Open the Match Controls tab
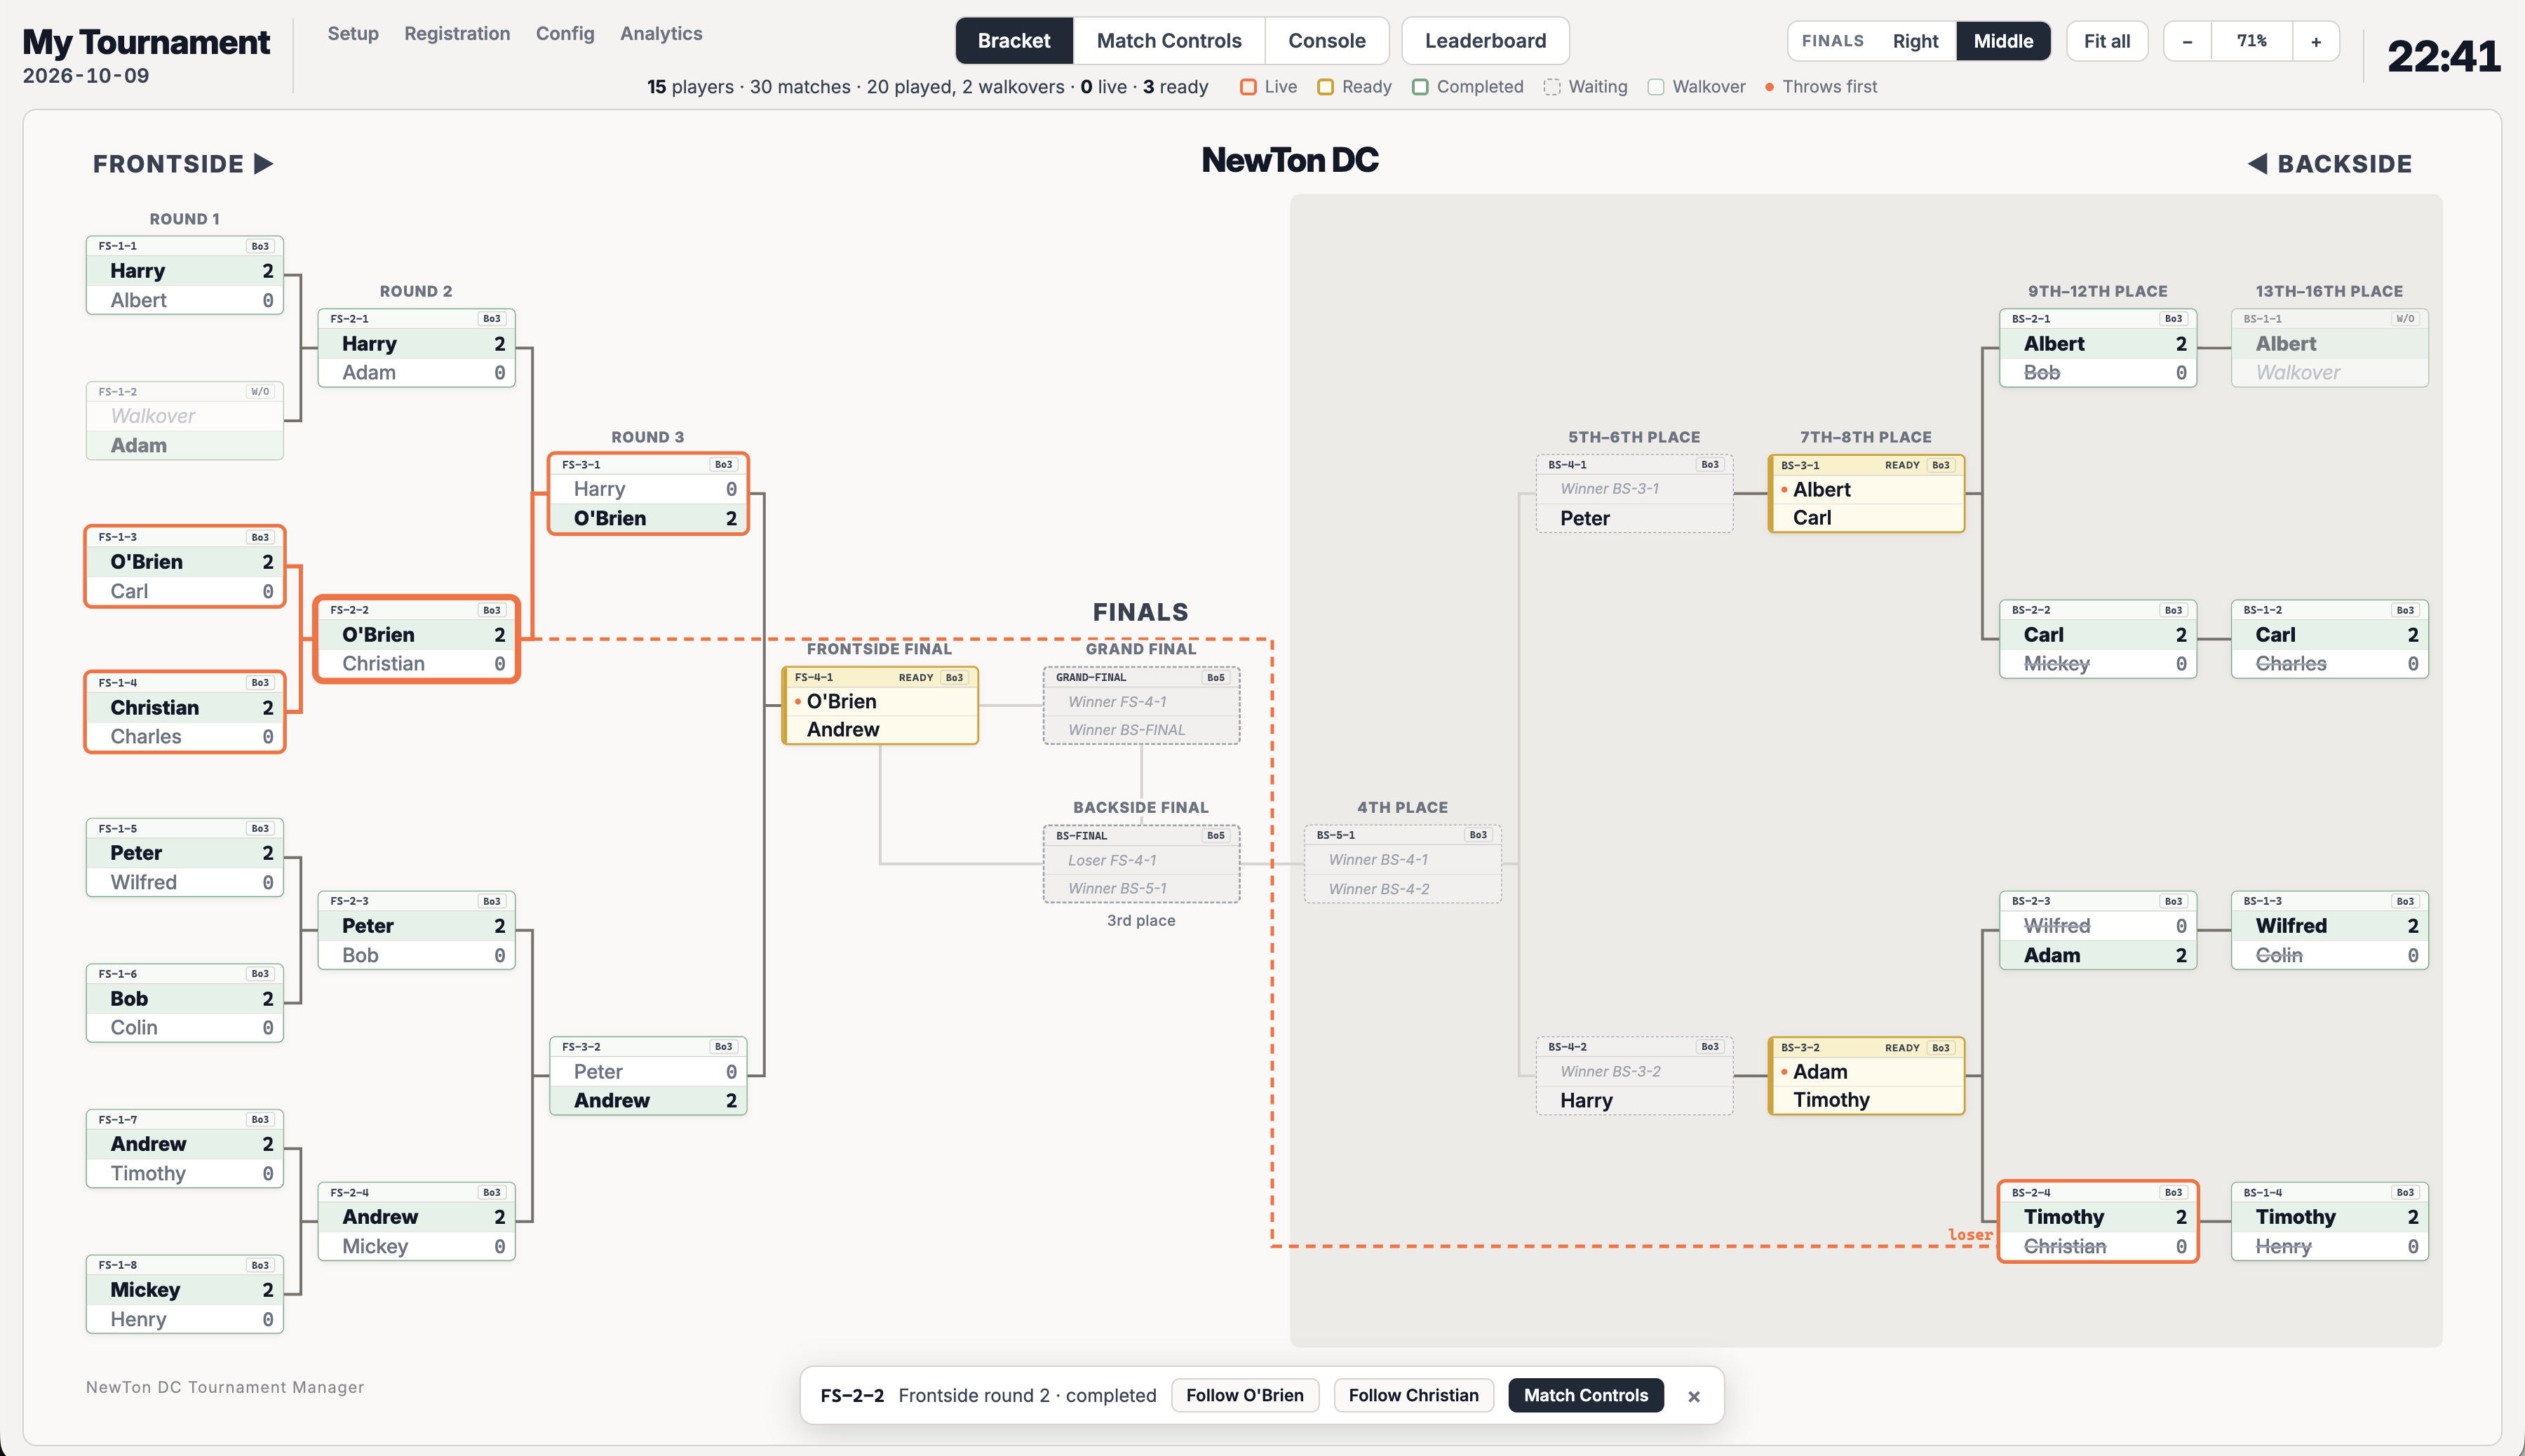The width and height of the screenshot is (2525, 1456). (1169, 41)
